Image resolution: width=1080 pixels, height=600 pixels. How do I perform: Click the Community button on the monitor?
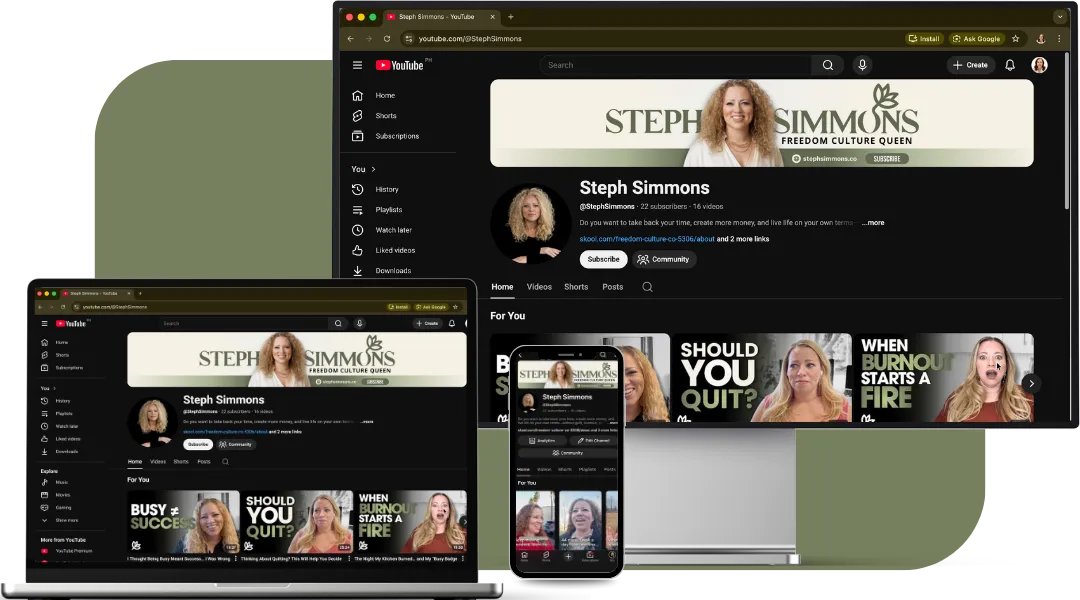point(663,260)
